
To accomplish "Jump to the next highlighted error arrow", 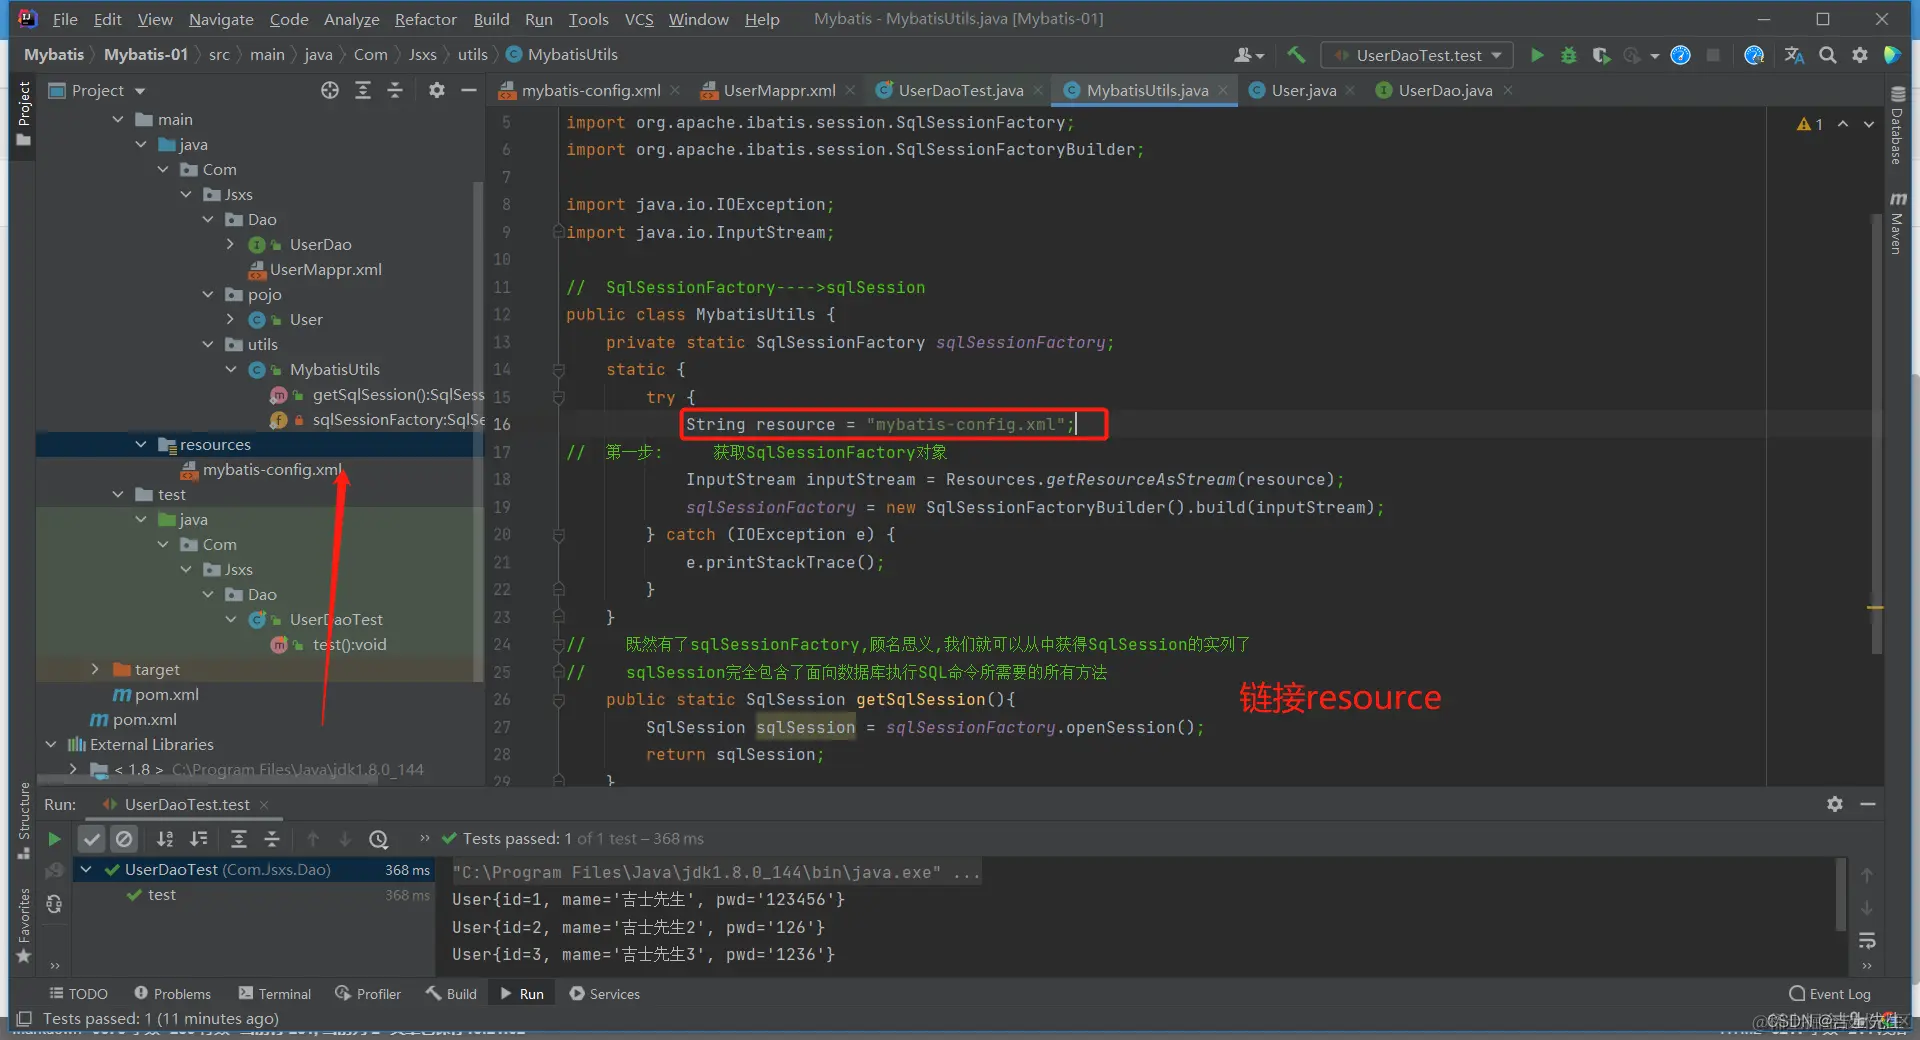I will (1869, 124).
